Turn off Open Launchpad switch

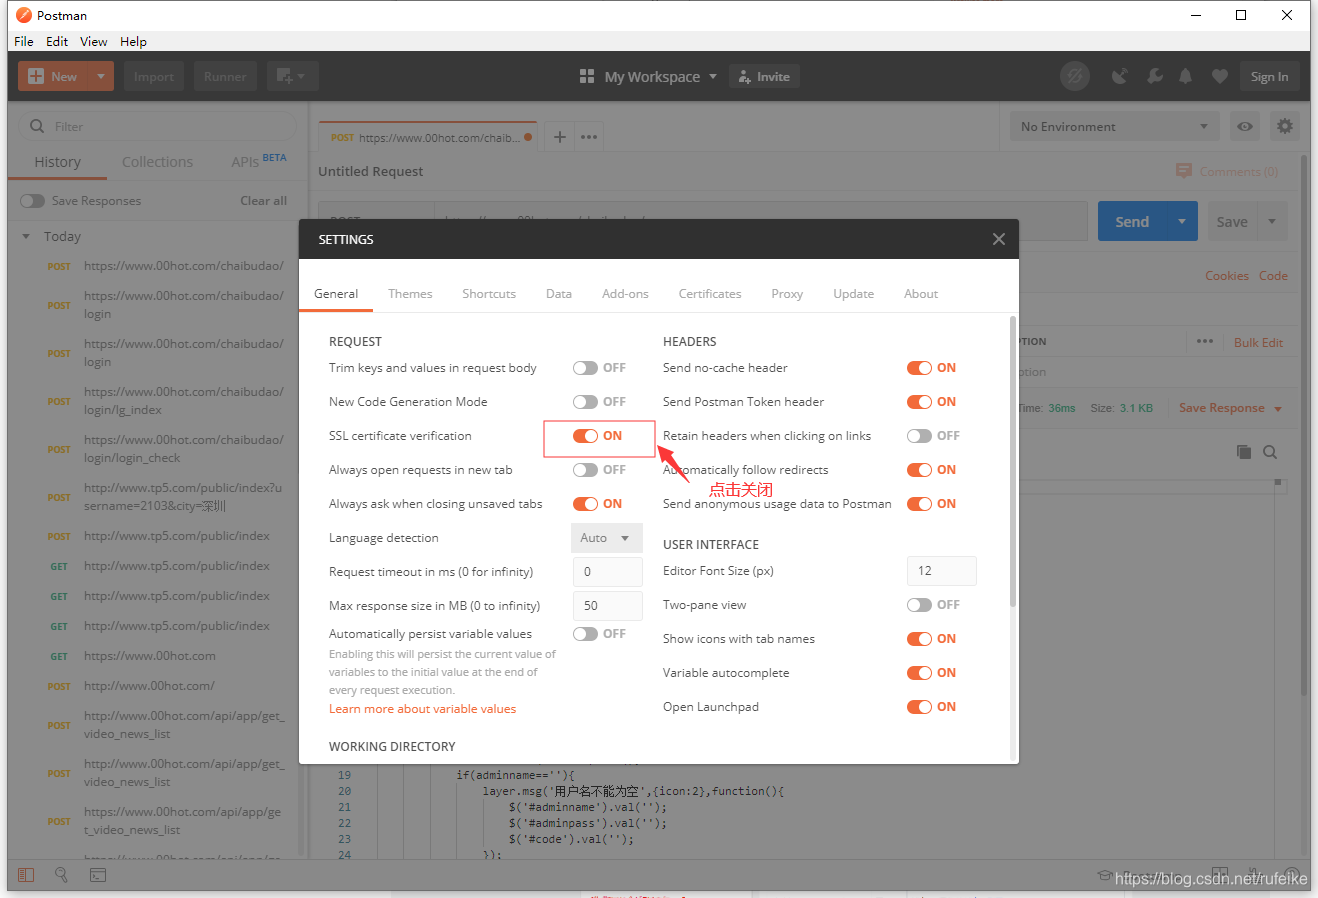(x=919, y=707)
